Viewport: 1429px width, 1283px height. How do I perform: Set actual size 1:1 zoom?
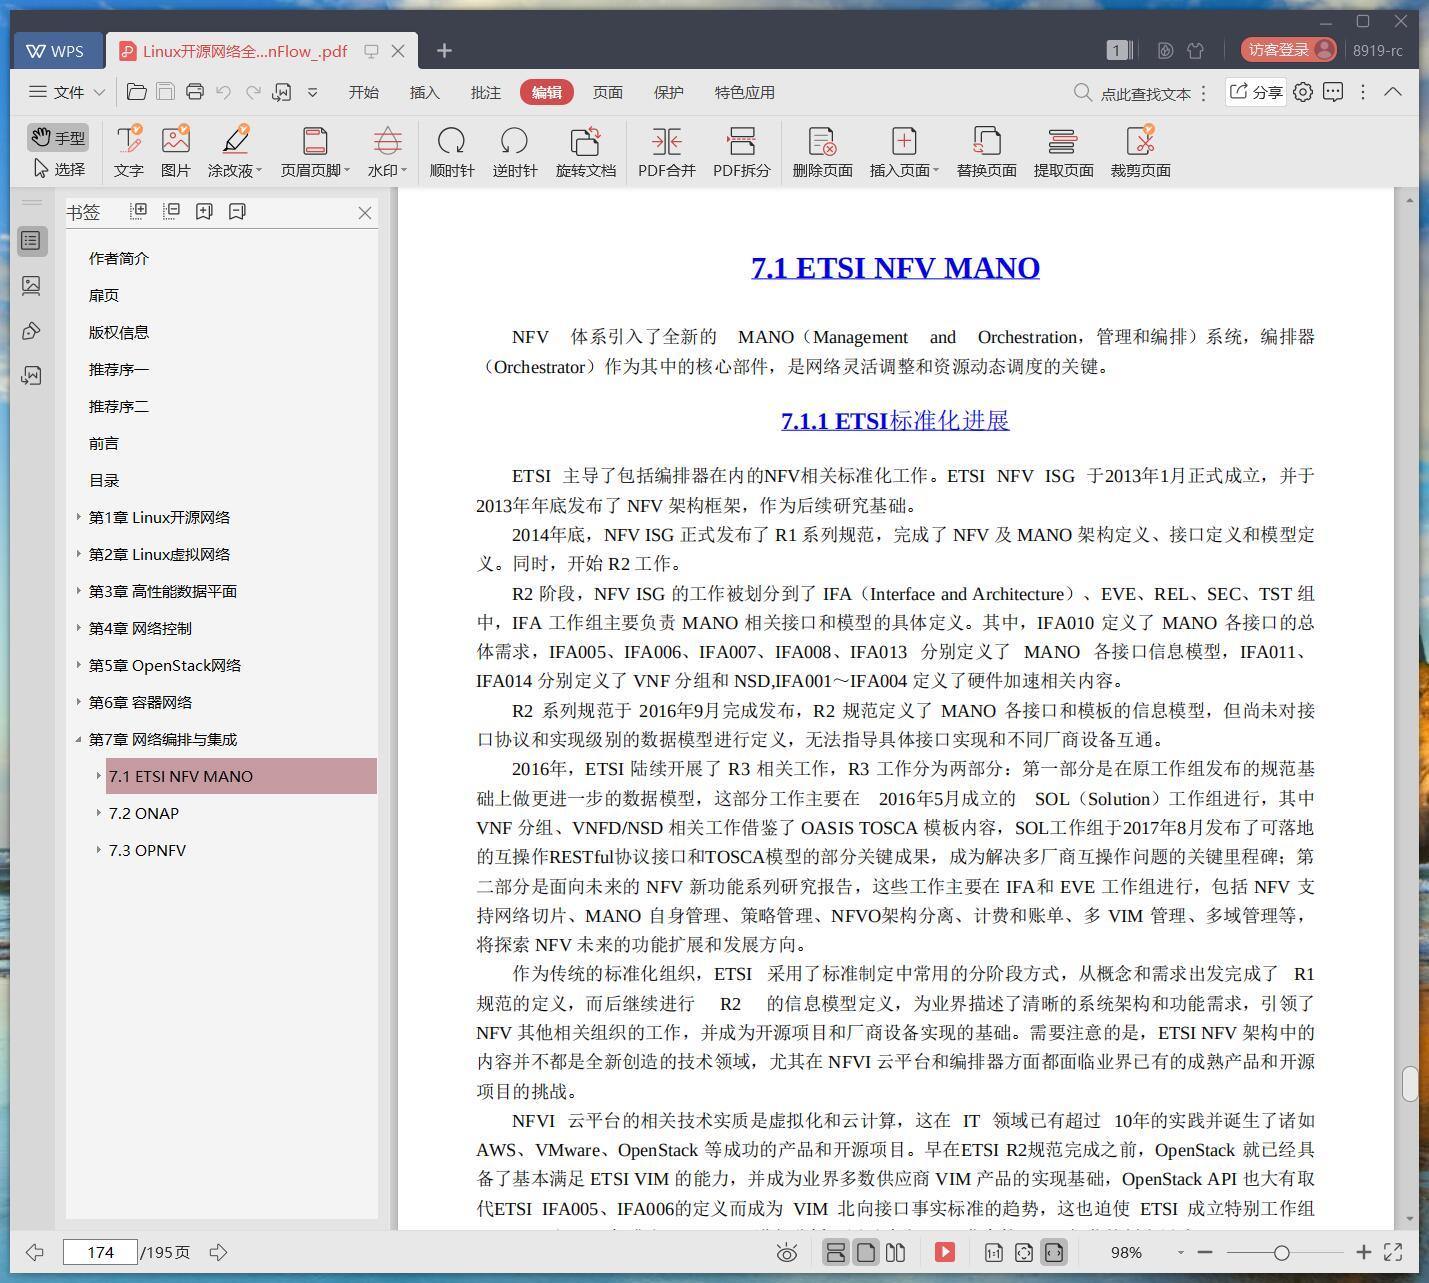(993, 1252)
